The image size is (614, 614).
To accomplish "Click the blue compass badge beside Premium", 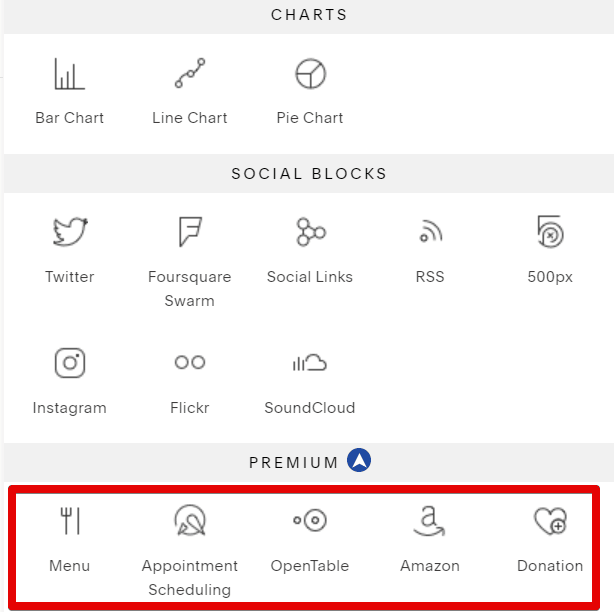I will [x=359, y=461].
